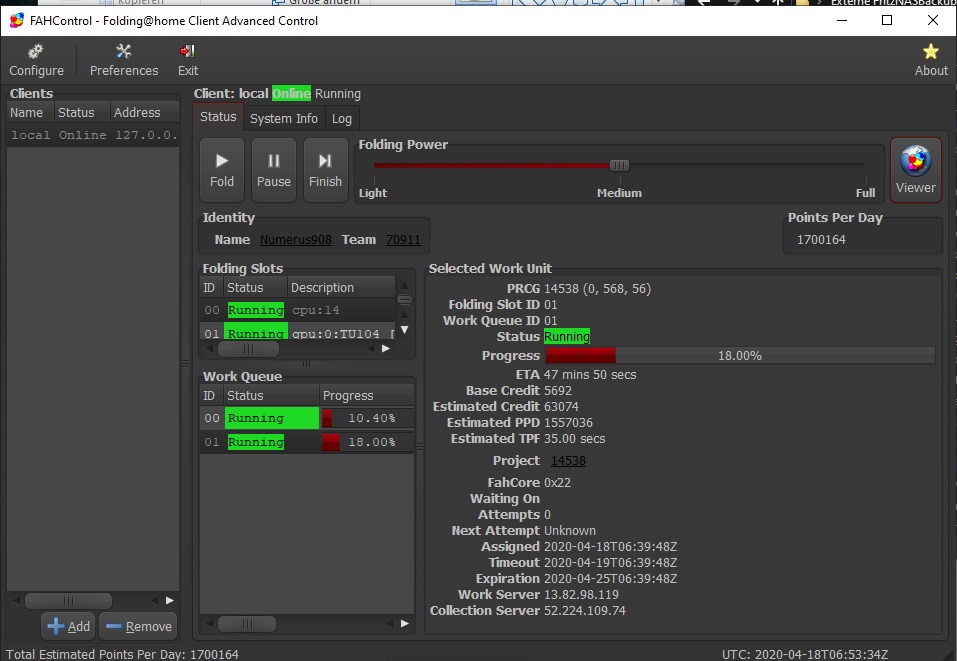
Task: Click the Fold play button
Action: pos(222,170)
